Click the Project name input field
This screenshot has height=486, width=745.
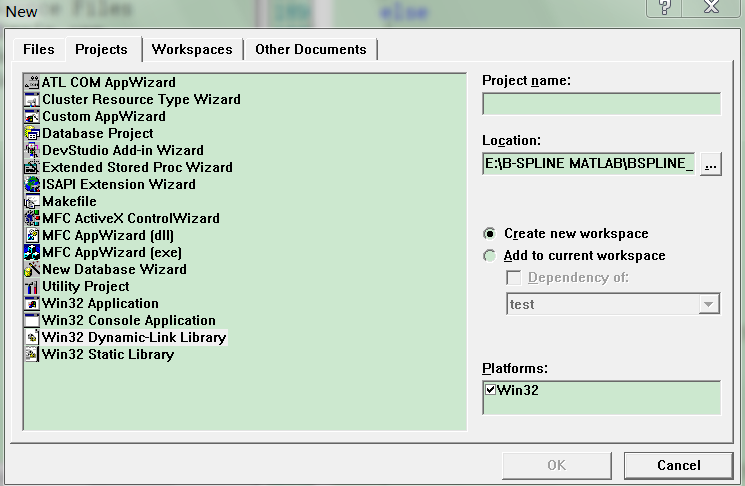(602, 104)
